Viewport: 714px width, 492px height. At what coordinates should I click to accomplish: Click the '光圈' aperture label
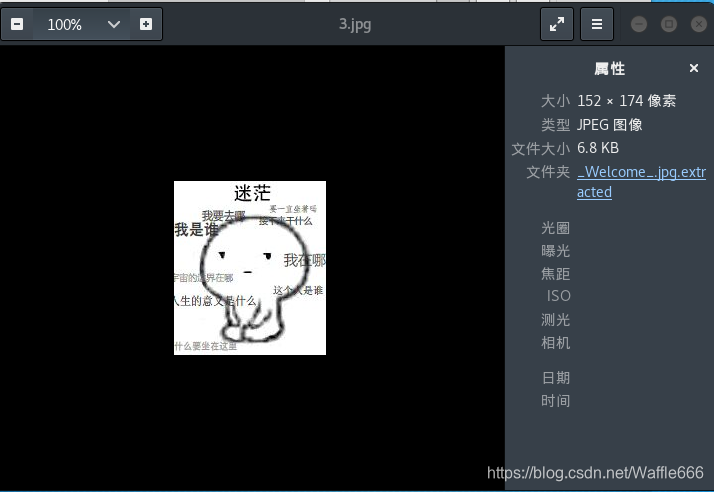coord(556,228)
